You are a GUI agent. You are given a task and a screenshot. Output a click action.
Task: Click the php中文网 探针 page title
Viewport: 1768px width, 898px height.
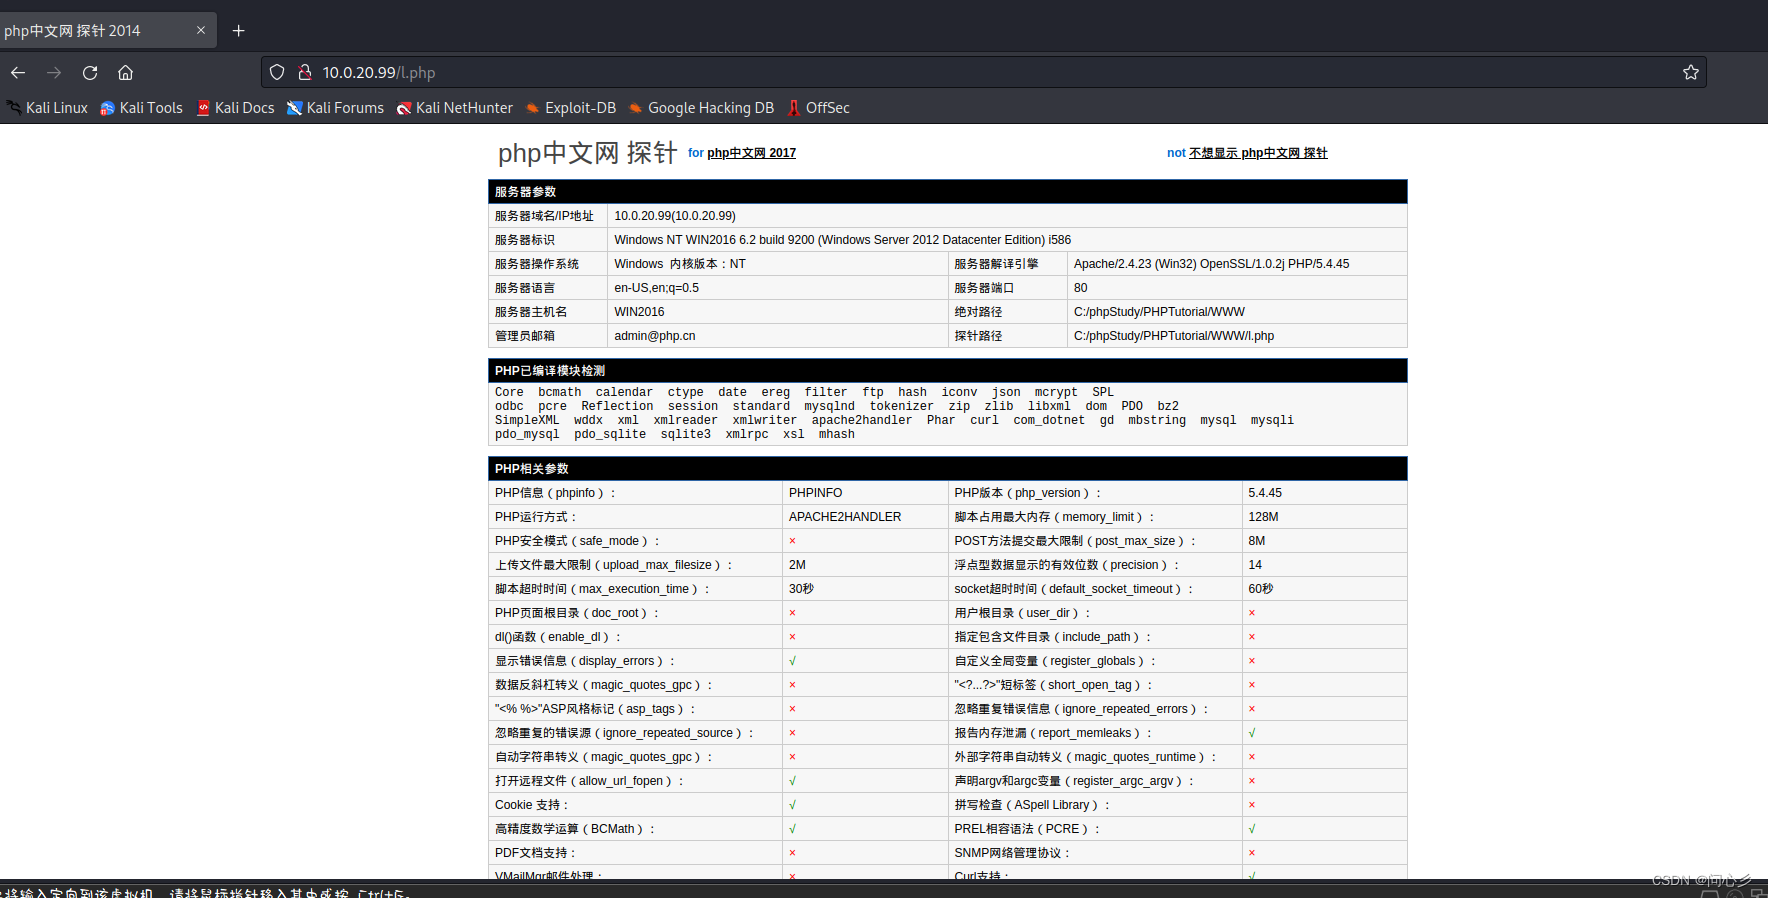pos(588,153)
